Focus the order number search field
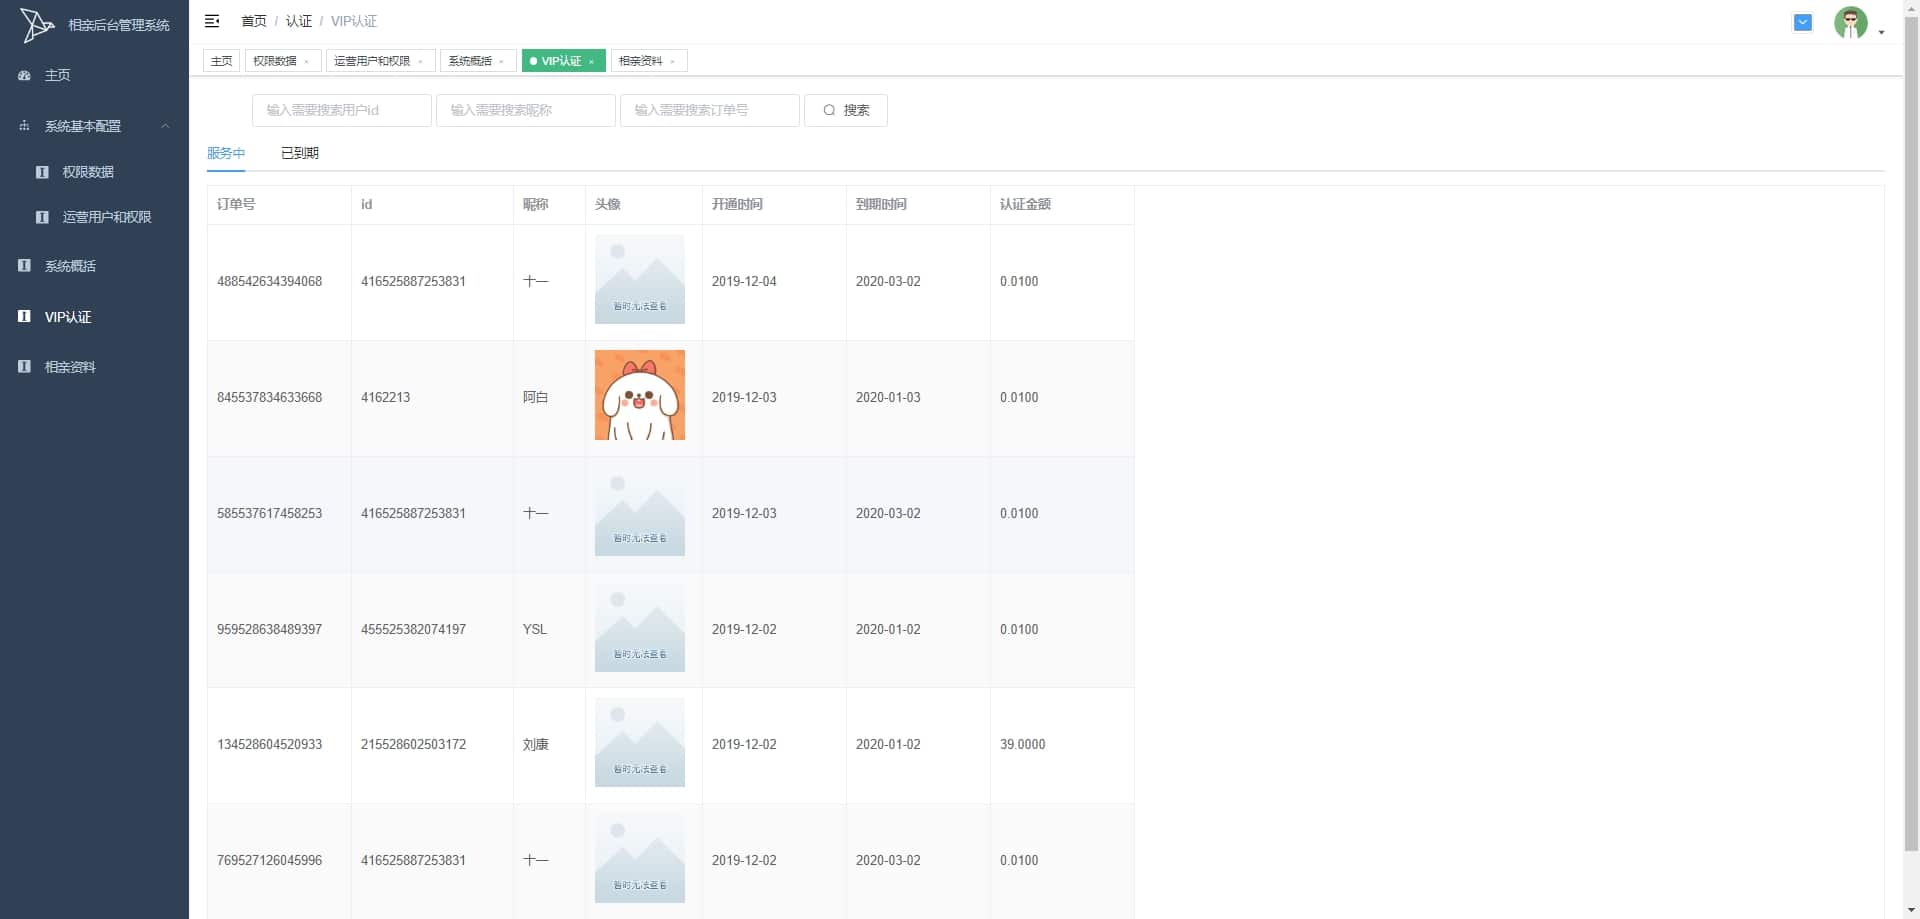The height and width of the screenshot is (919, 1920). click(710, 110)
